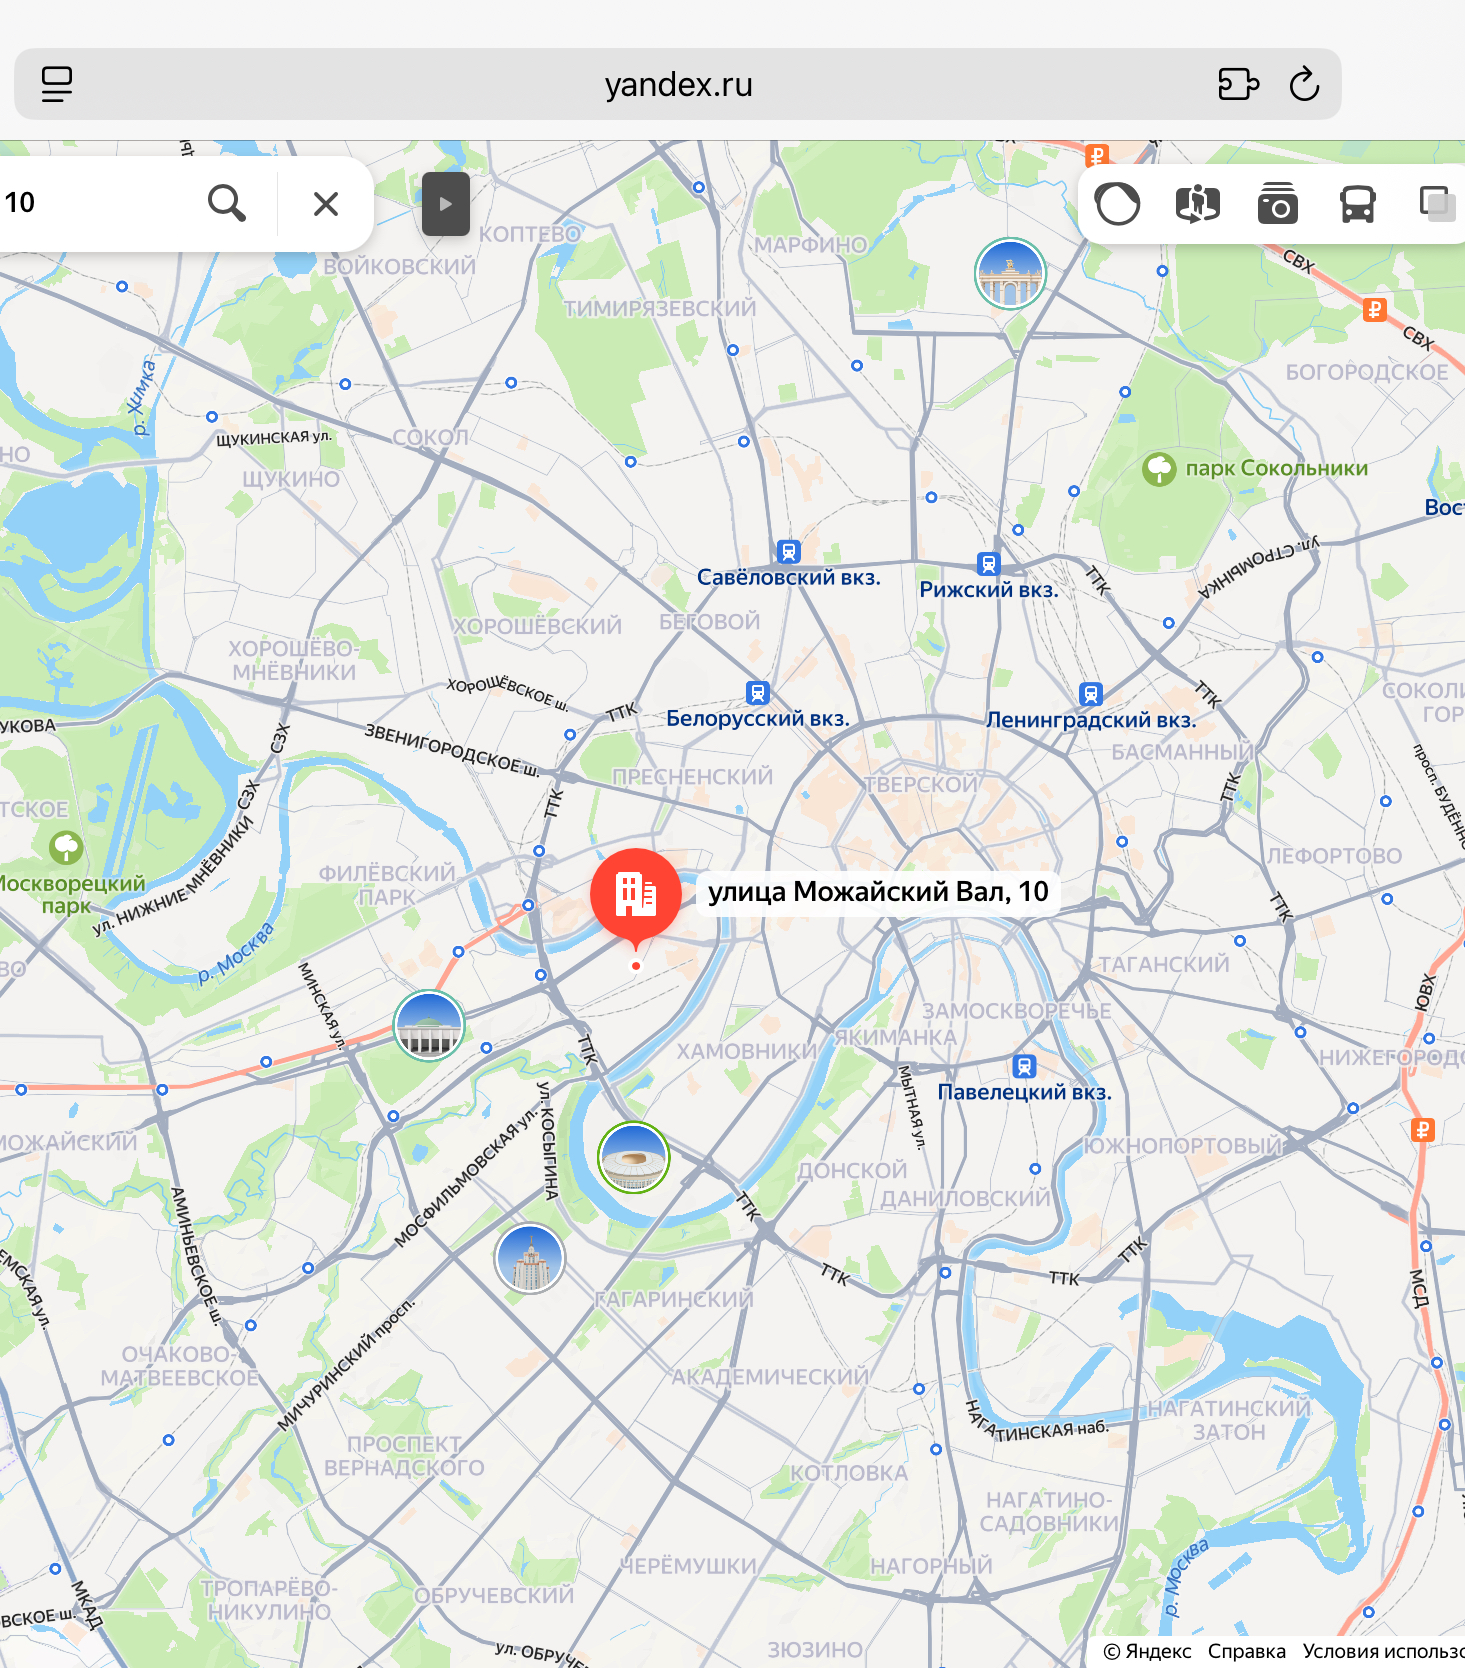Click the БАСМАННЫЙ district label
This screenshot has width=1465, height=1668.
click(x=1183, y=752)
